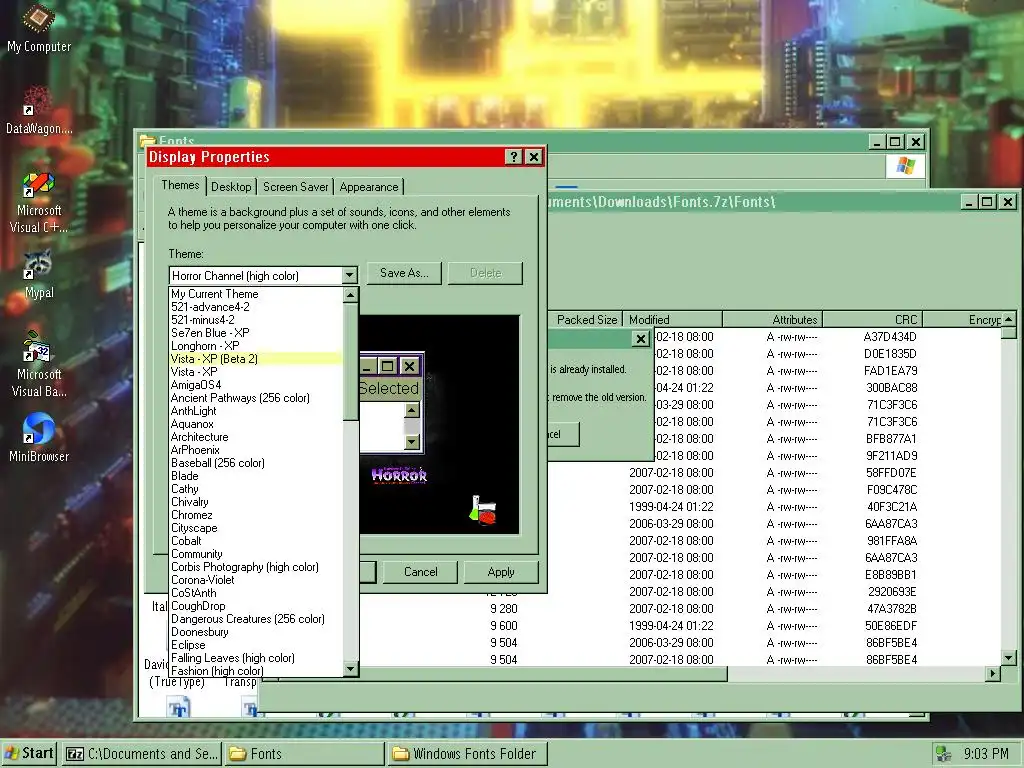Click the theme list scrollbar thumb
The image size is (1024, 768).
[351, 361]
